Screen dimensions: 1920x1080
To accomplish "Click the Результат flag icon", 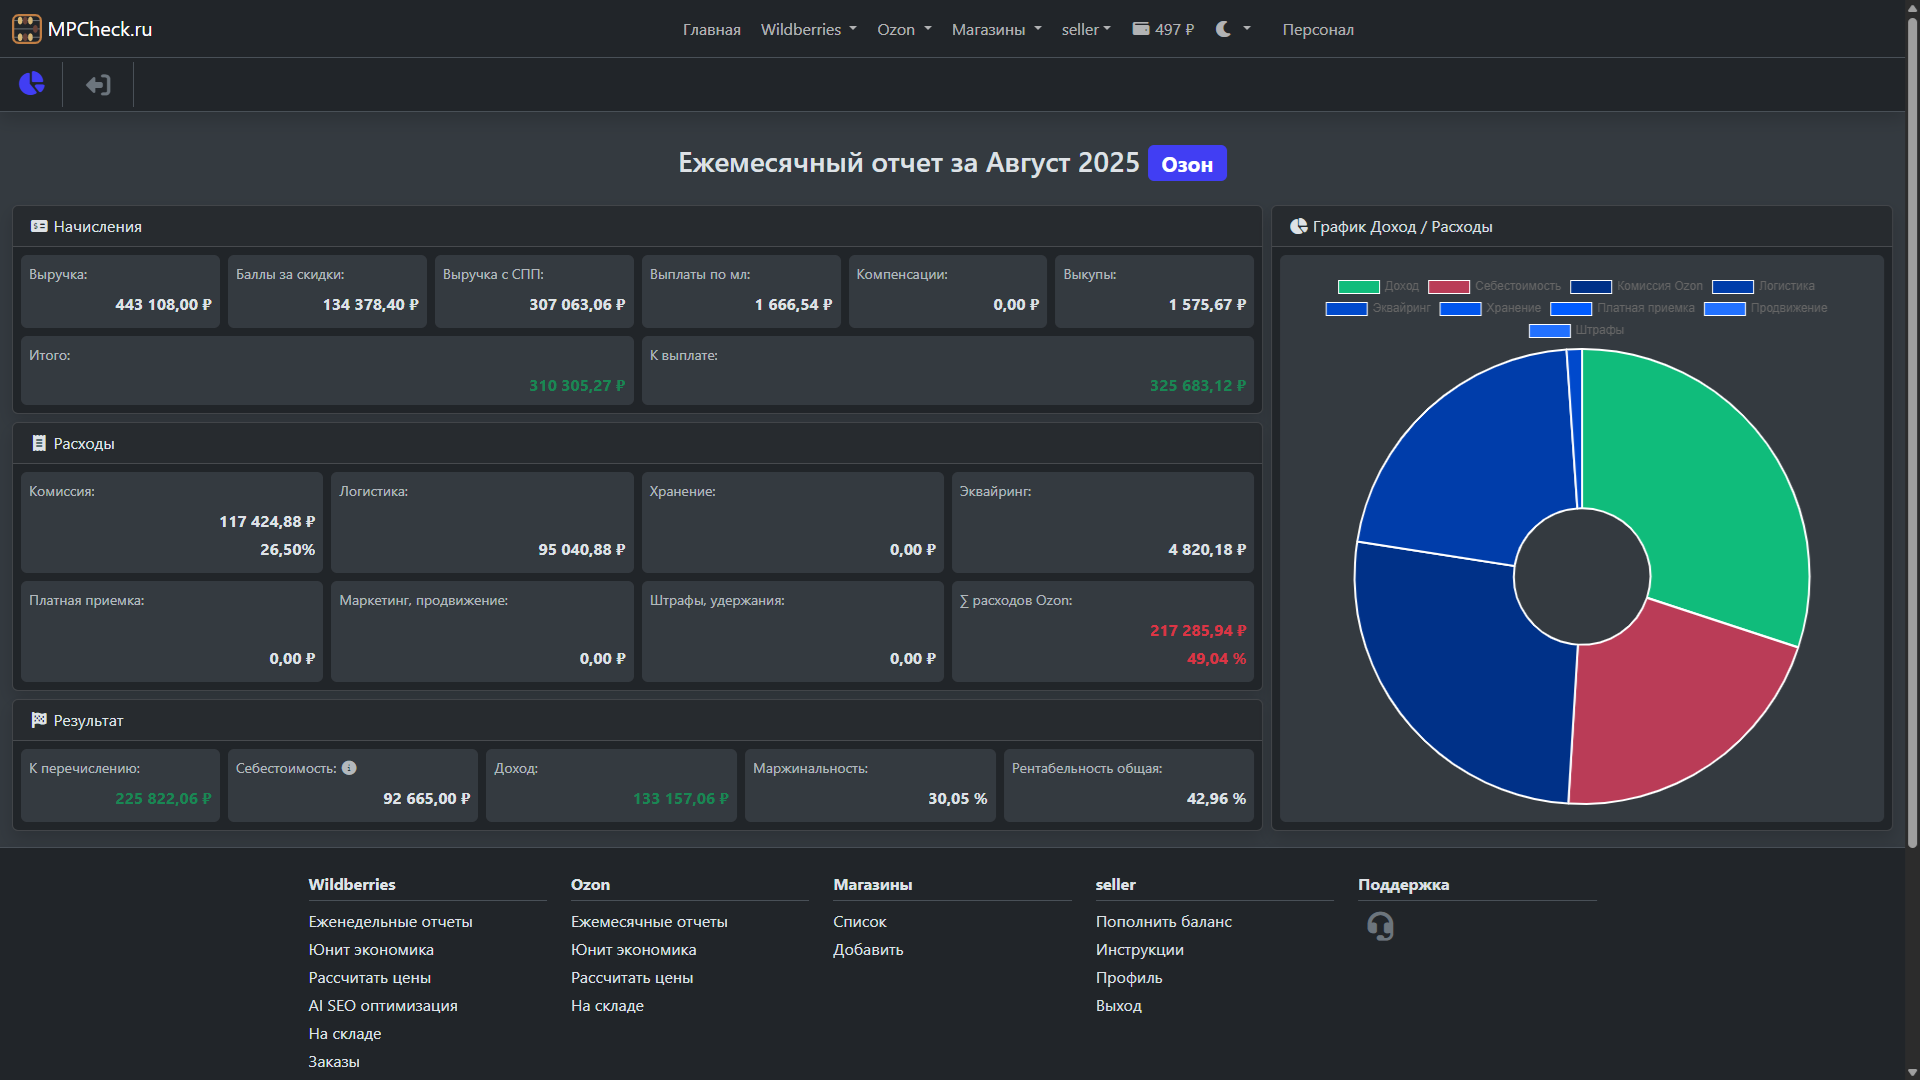I will [x=39, y=720].
